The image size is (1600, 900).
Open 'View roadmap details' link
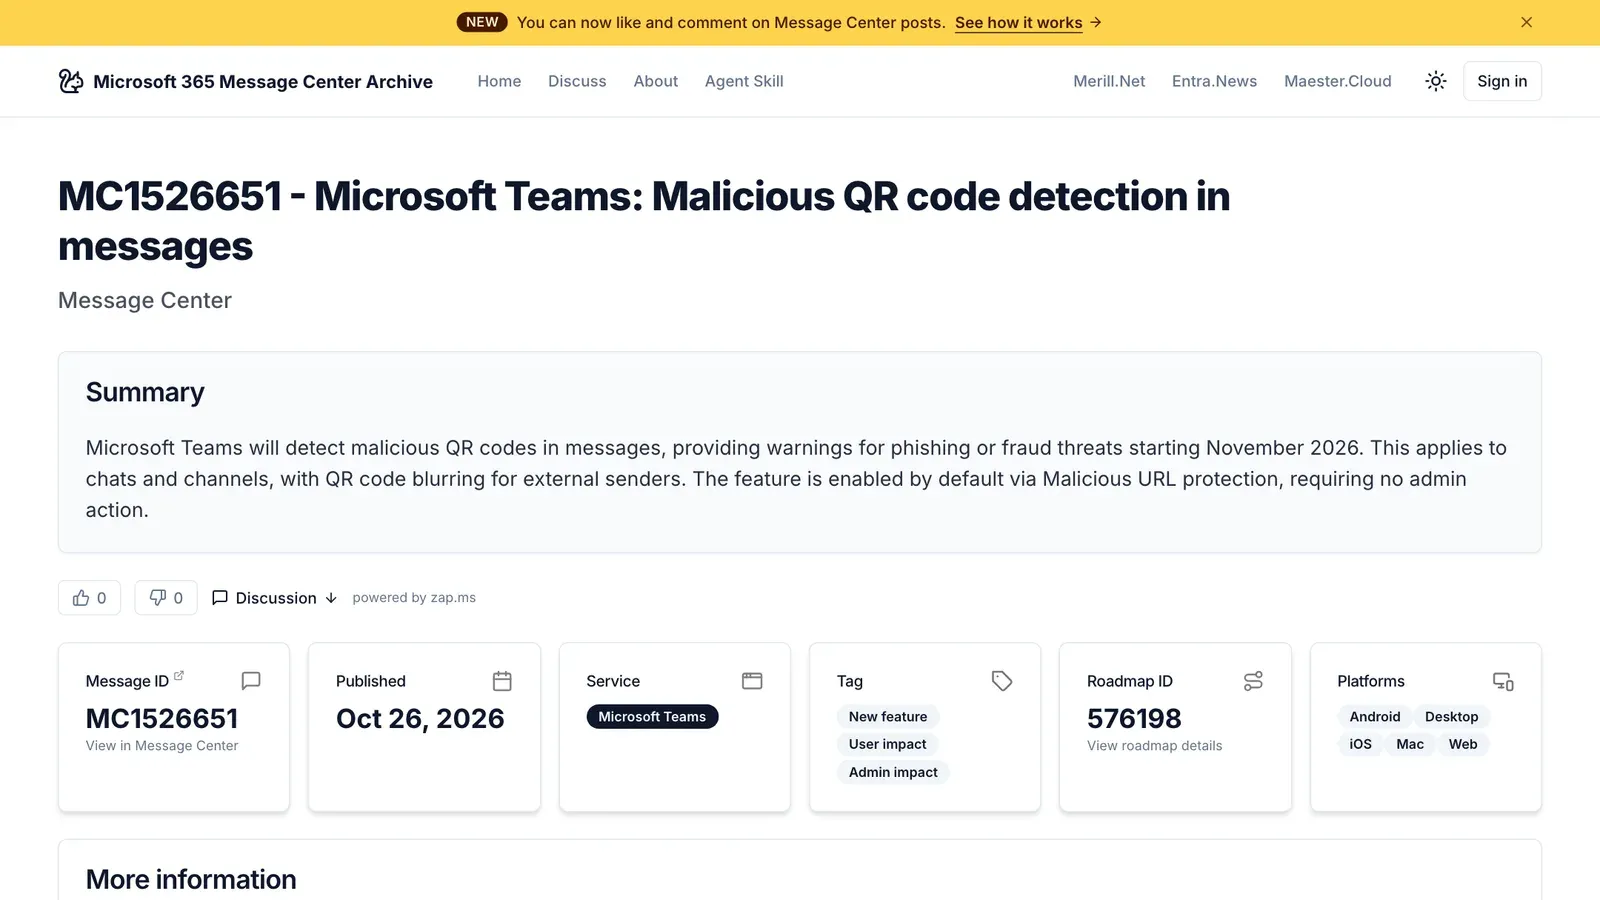1154,746
